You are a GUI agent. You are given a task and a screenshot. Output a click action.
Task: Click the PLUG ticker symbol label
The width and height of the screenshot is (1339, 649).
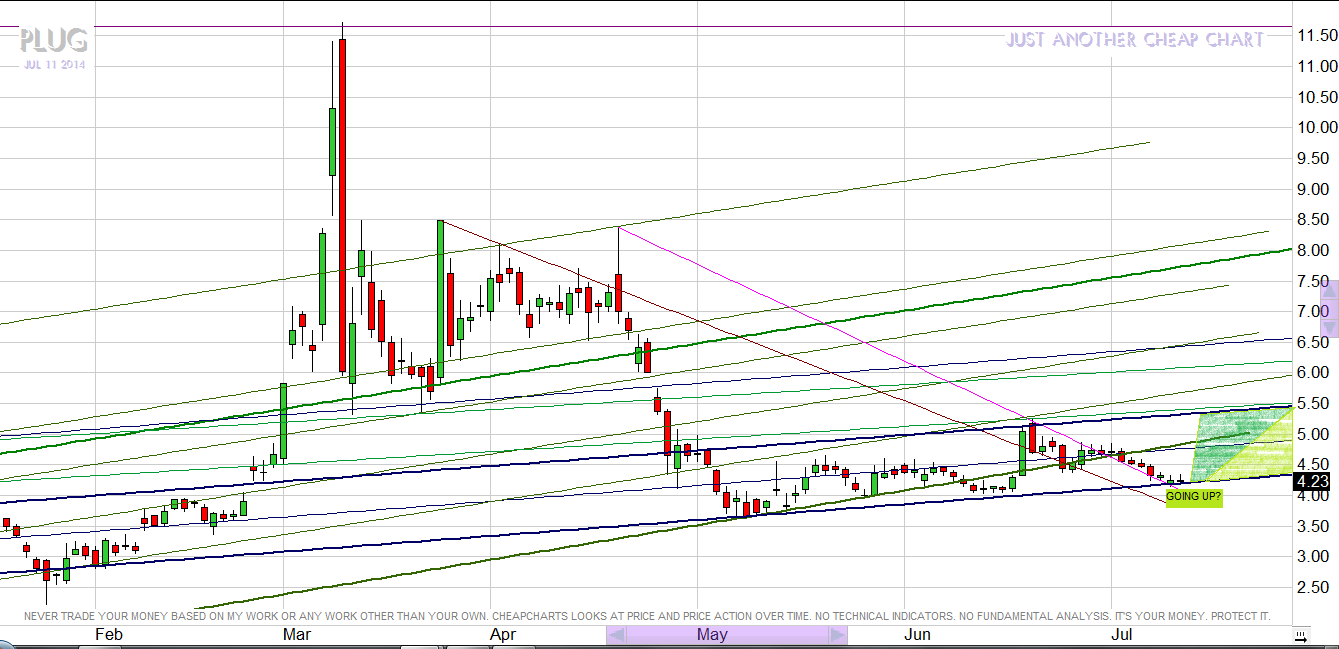pyautogui.click(x=54, y=41)
